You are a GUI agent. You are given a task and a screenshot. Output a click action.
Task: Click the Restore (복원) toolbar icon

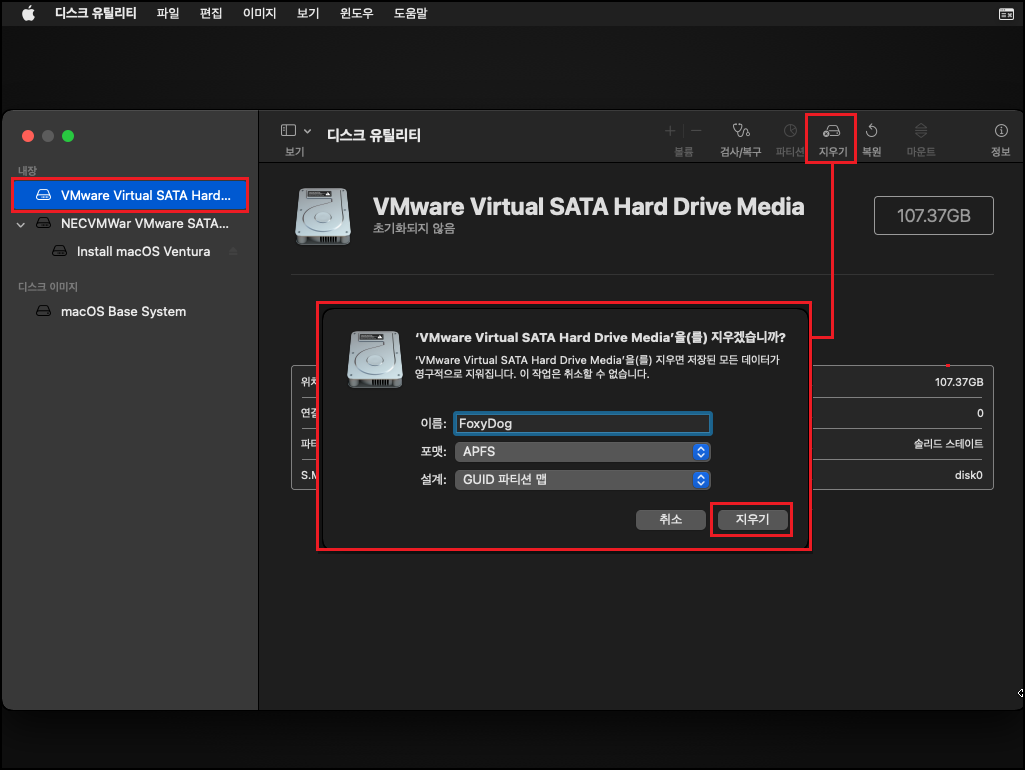(871, 131)
